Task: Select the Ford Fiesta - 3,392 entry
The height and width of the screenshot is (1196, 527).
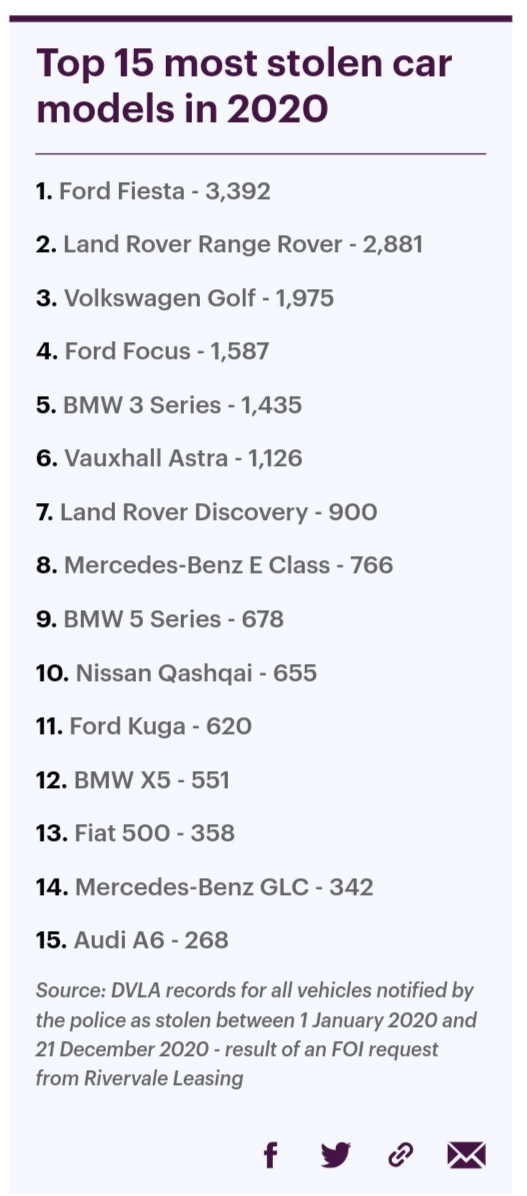Action: 153,191
